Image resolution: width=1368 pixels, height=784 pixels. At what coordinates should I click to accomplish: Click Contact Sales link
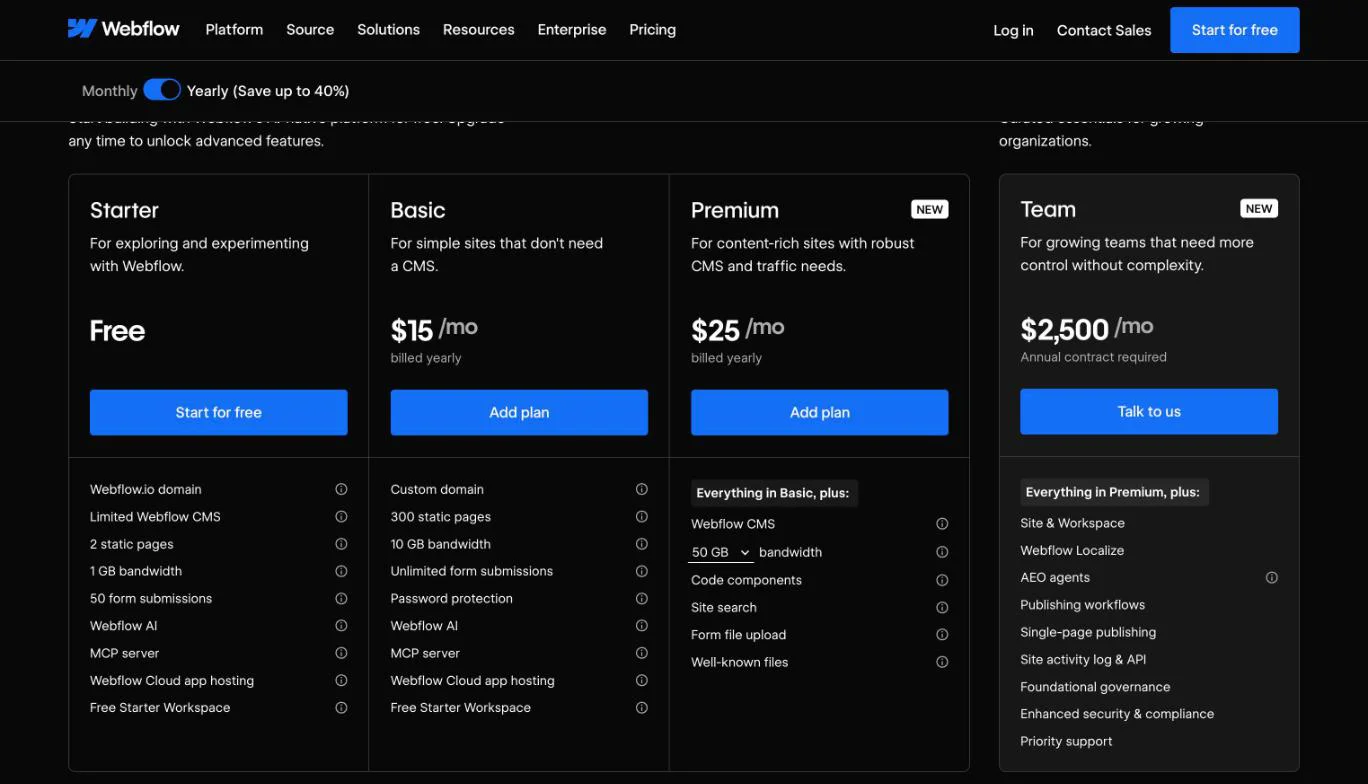click(x=1104, y=30)
